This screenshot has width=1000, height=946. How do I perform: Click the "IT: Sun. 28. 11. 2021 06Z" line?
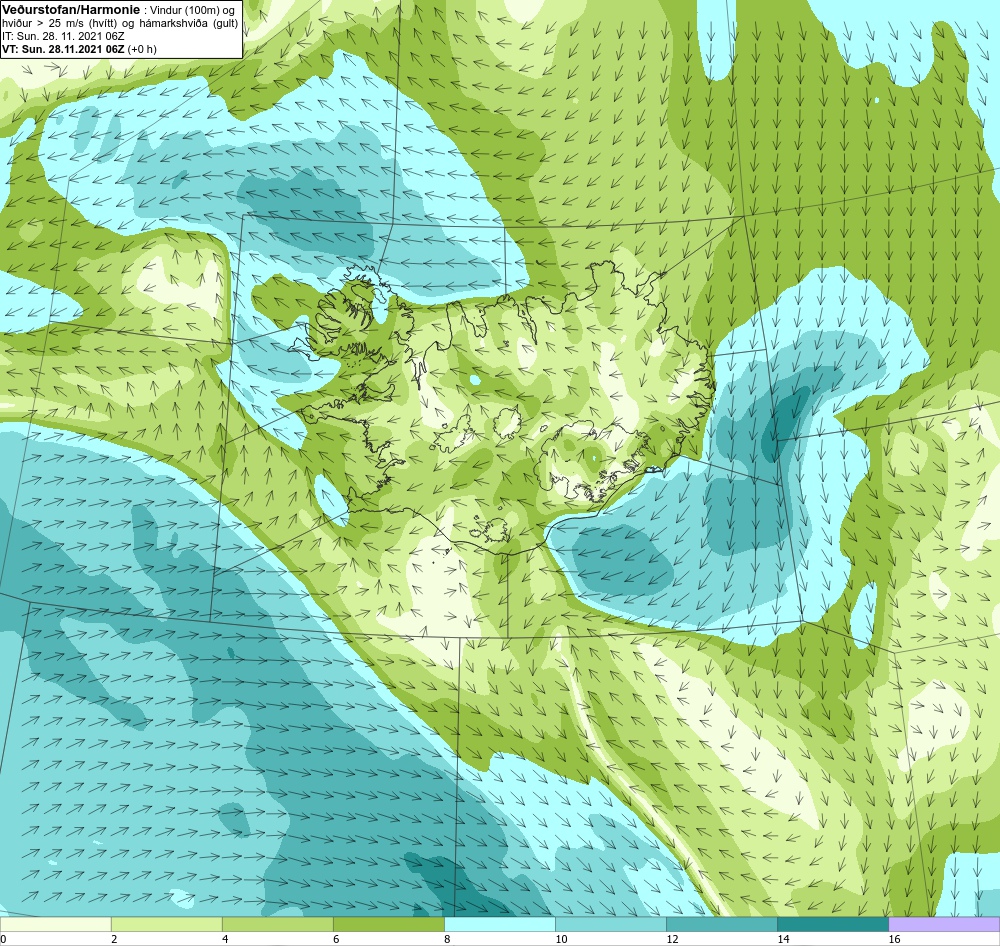[x=63, y=36]
